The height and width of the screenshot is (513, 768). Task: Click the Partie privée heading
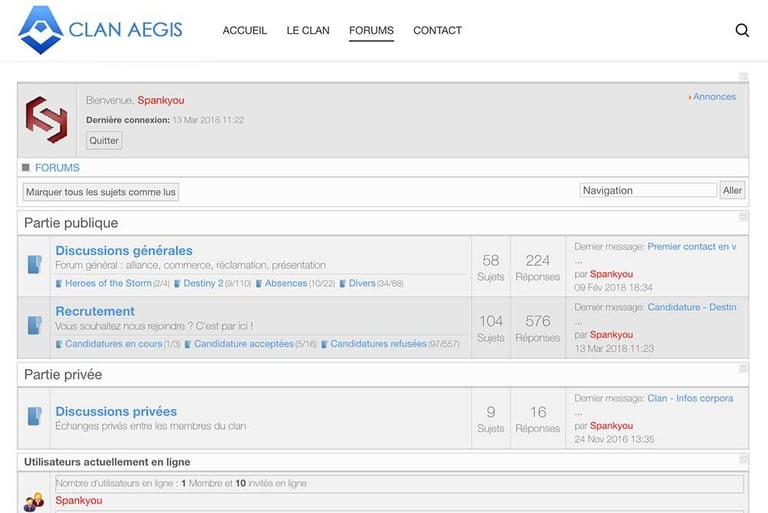(63, 374)
